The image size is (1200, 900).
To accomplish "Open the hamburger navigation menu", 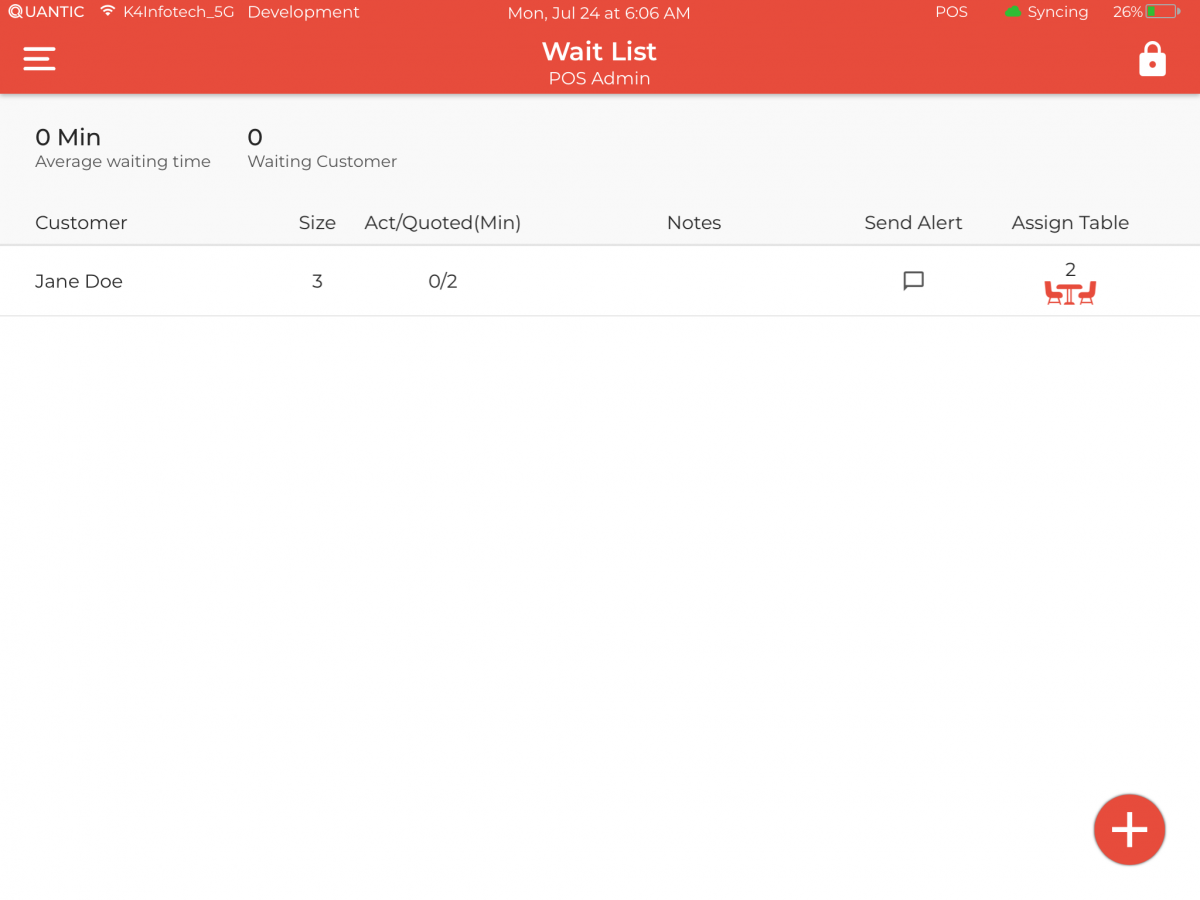I will click(39, 58).
